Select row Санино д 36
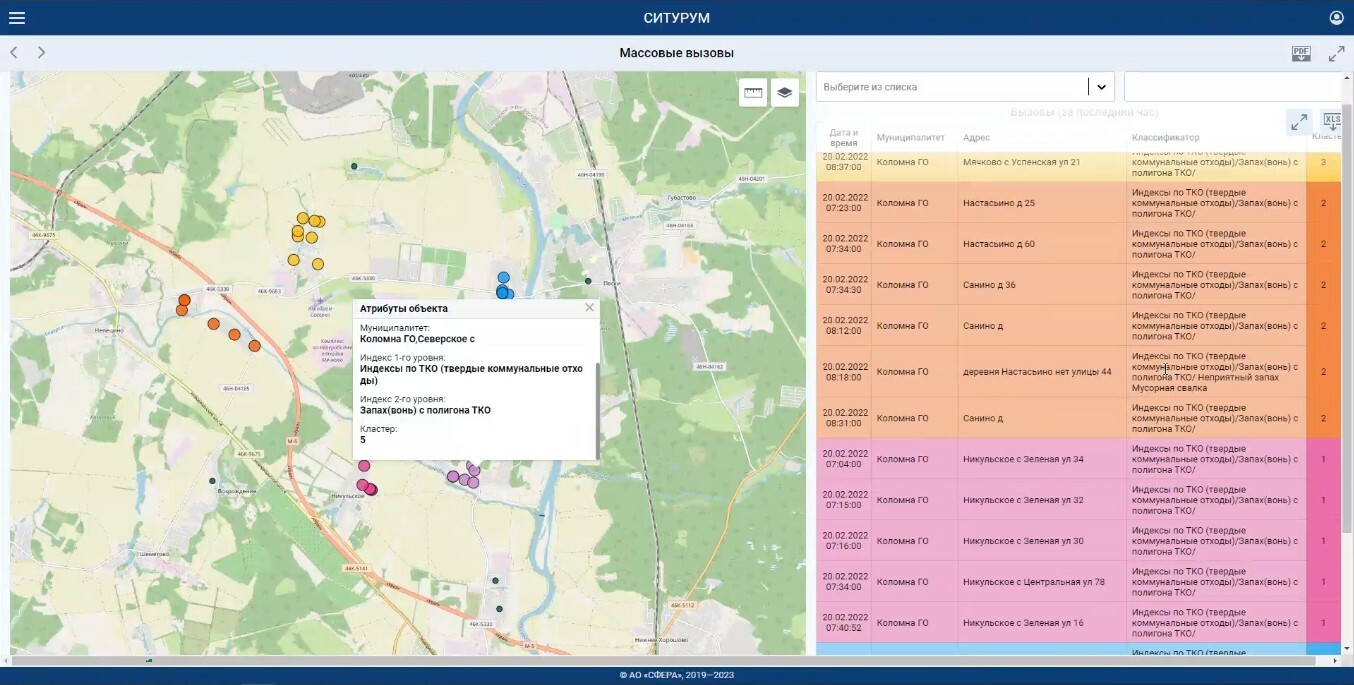Viewport: 1354px width, 685px height. click(x=1078, y=285)
